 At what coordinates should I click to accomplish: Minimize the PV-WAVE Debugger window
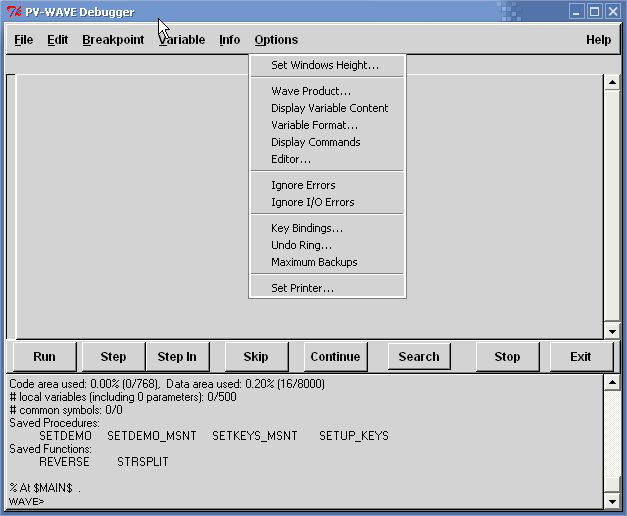click(576, 12)
